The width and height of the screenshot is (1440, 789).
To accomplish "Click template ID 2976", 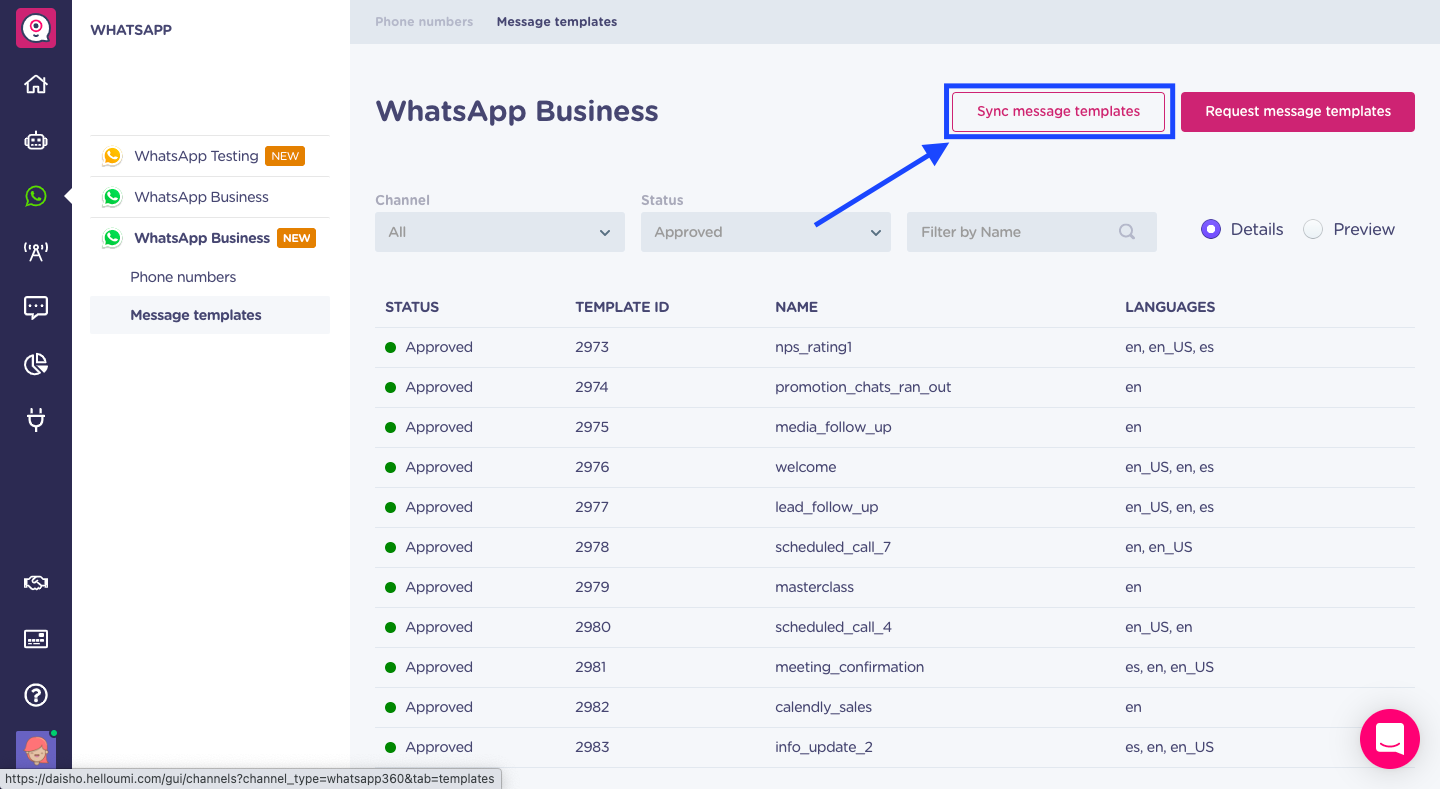I will coord(592,467).
